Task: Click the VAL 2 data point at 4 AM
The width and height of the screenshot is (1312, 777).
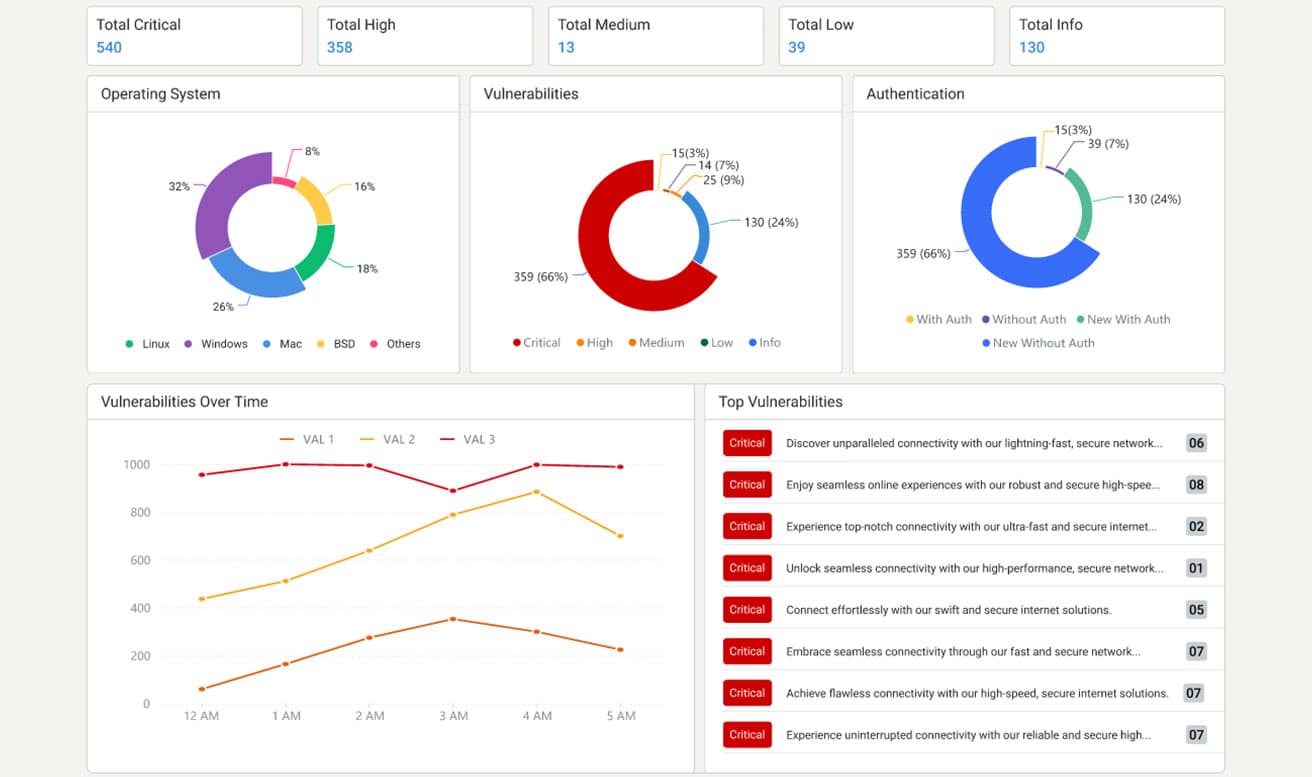Action: pos(537,492)
